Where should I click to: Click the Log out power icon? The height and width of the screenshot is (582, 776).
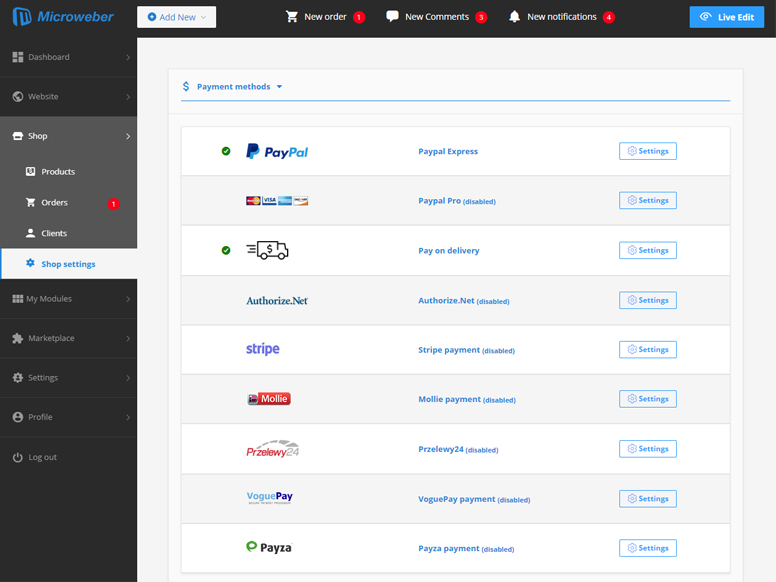pyautogui.click(x=18, y=457)
